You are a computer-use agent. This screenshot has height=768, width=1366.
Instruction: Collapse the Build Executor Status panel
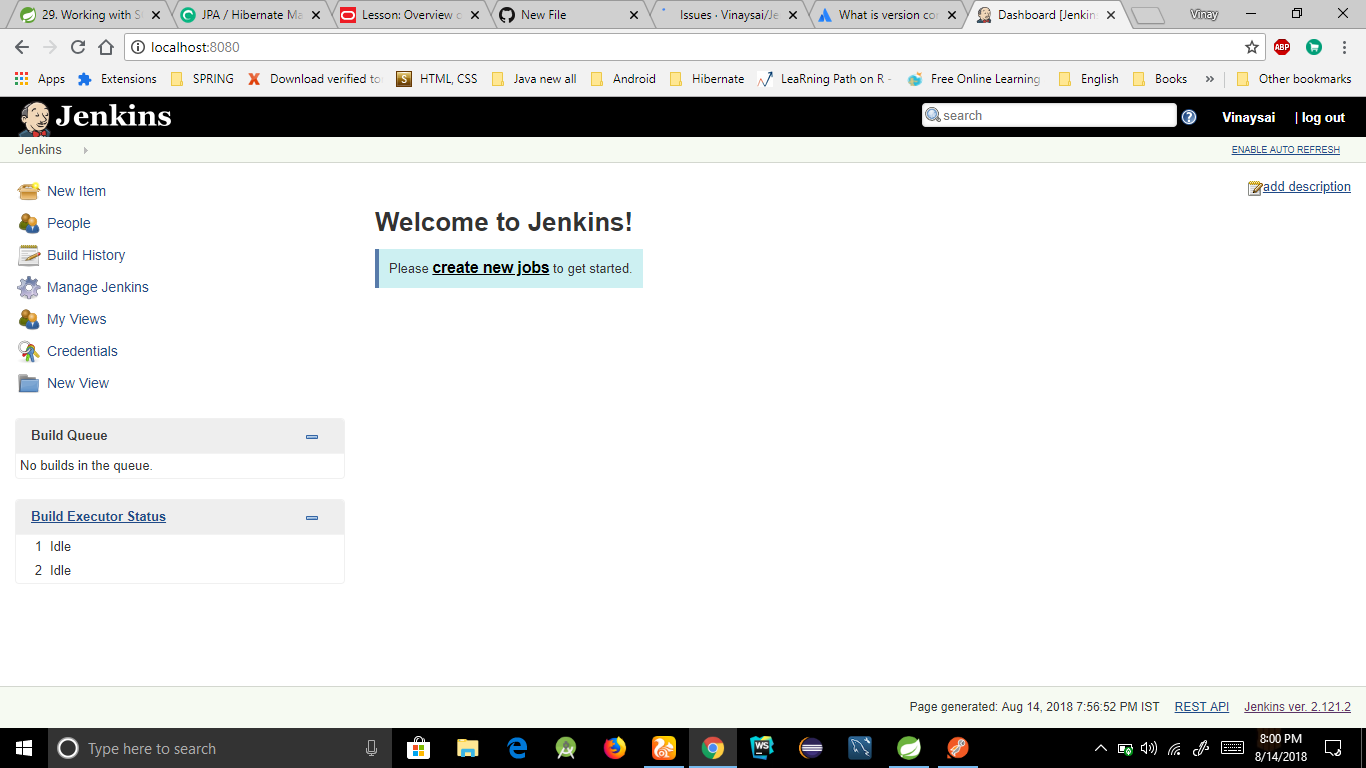(x=311, y=517)
